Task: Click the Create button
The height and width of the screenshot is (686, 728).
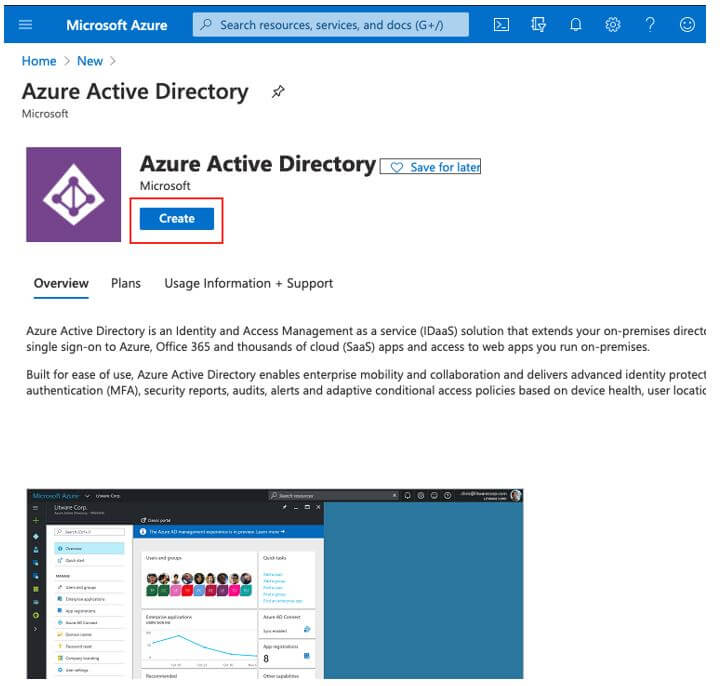Action: tap(176, 219)
